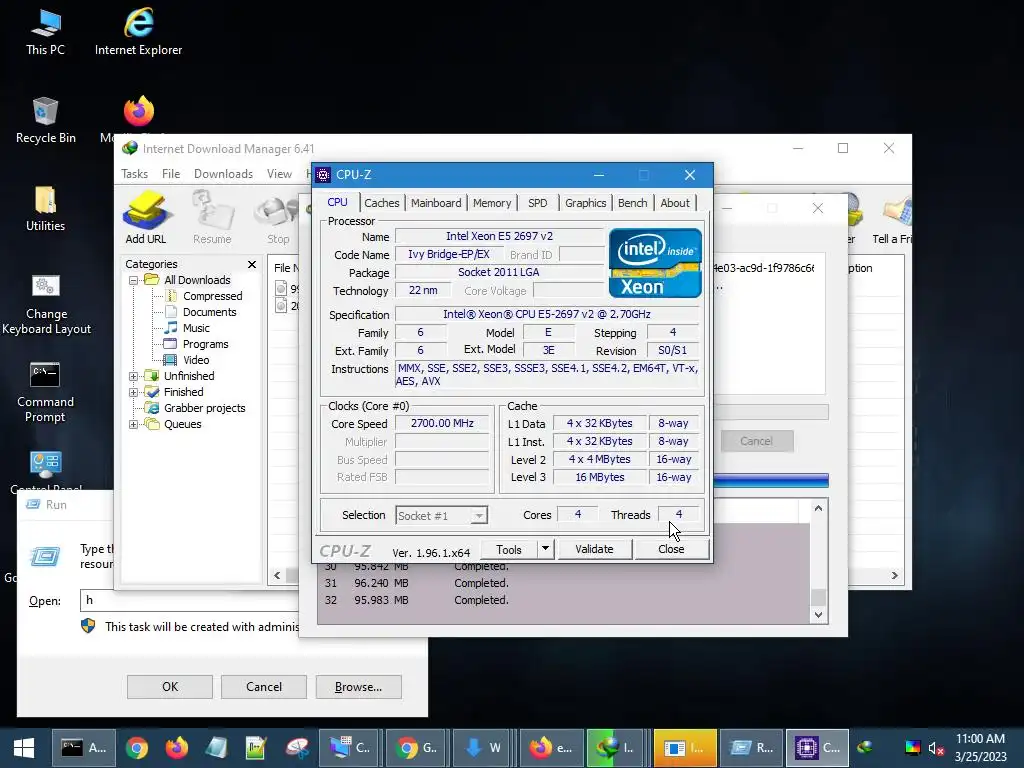The image size is (1024, 768).
Task: Click the muted volume tray icon
Action: pos(936,748)
